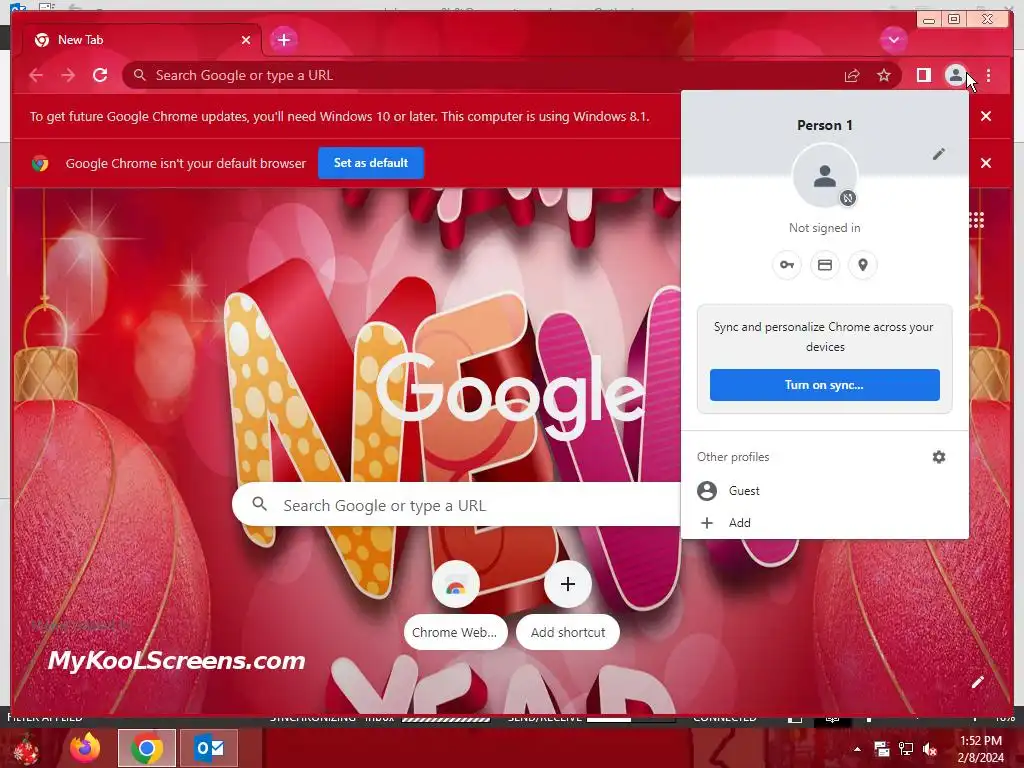Bookmark this tab with the star icon
The image size is (1024, 768).
pyautogui.click(x=884, y=76)
